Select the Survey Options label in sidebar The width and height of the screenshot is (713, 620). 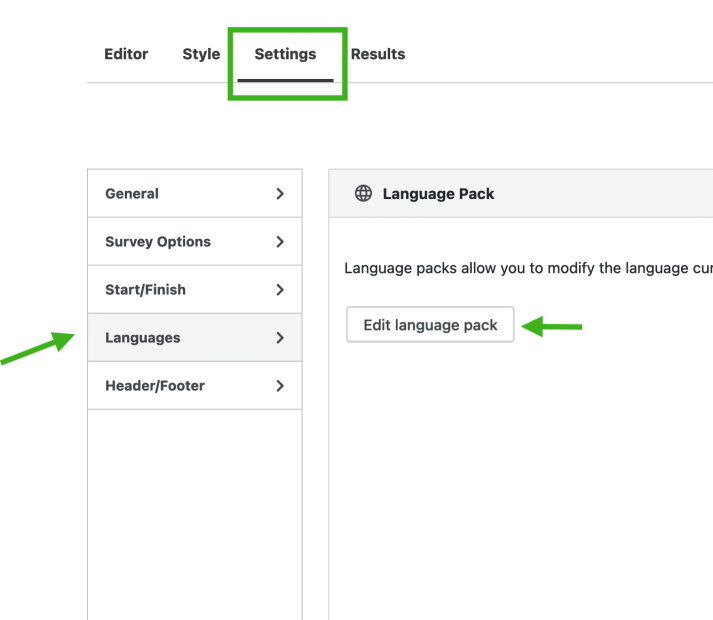pyautogui.click(x=158, y=242)
